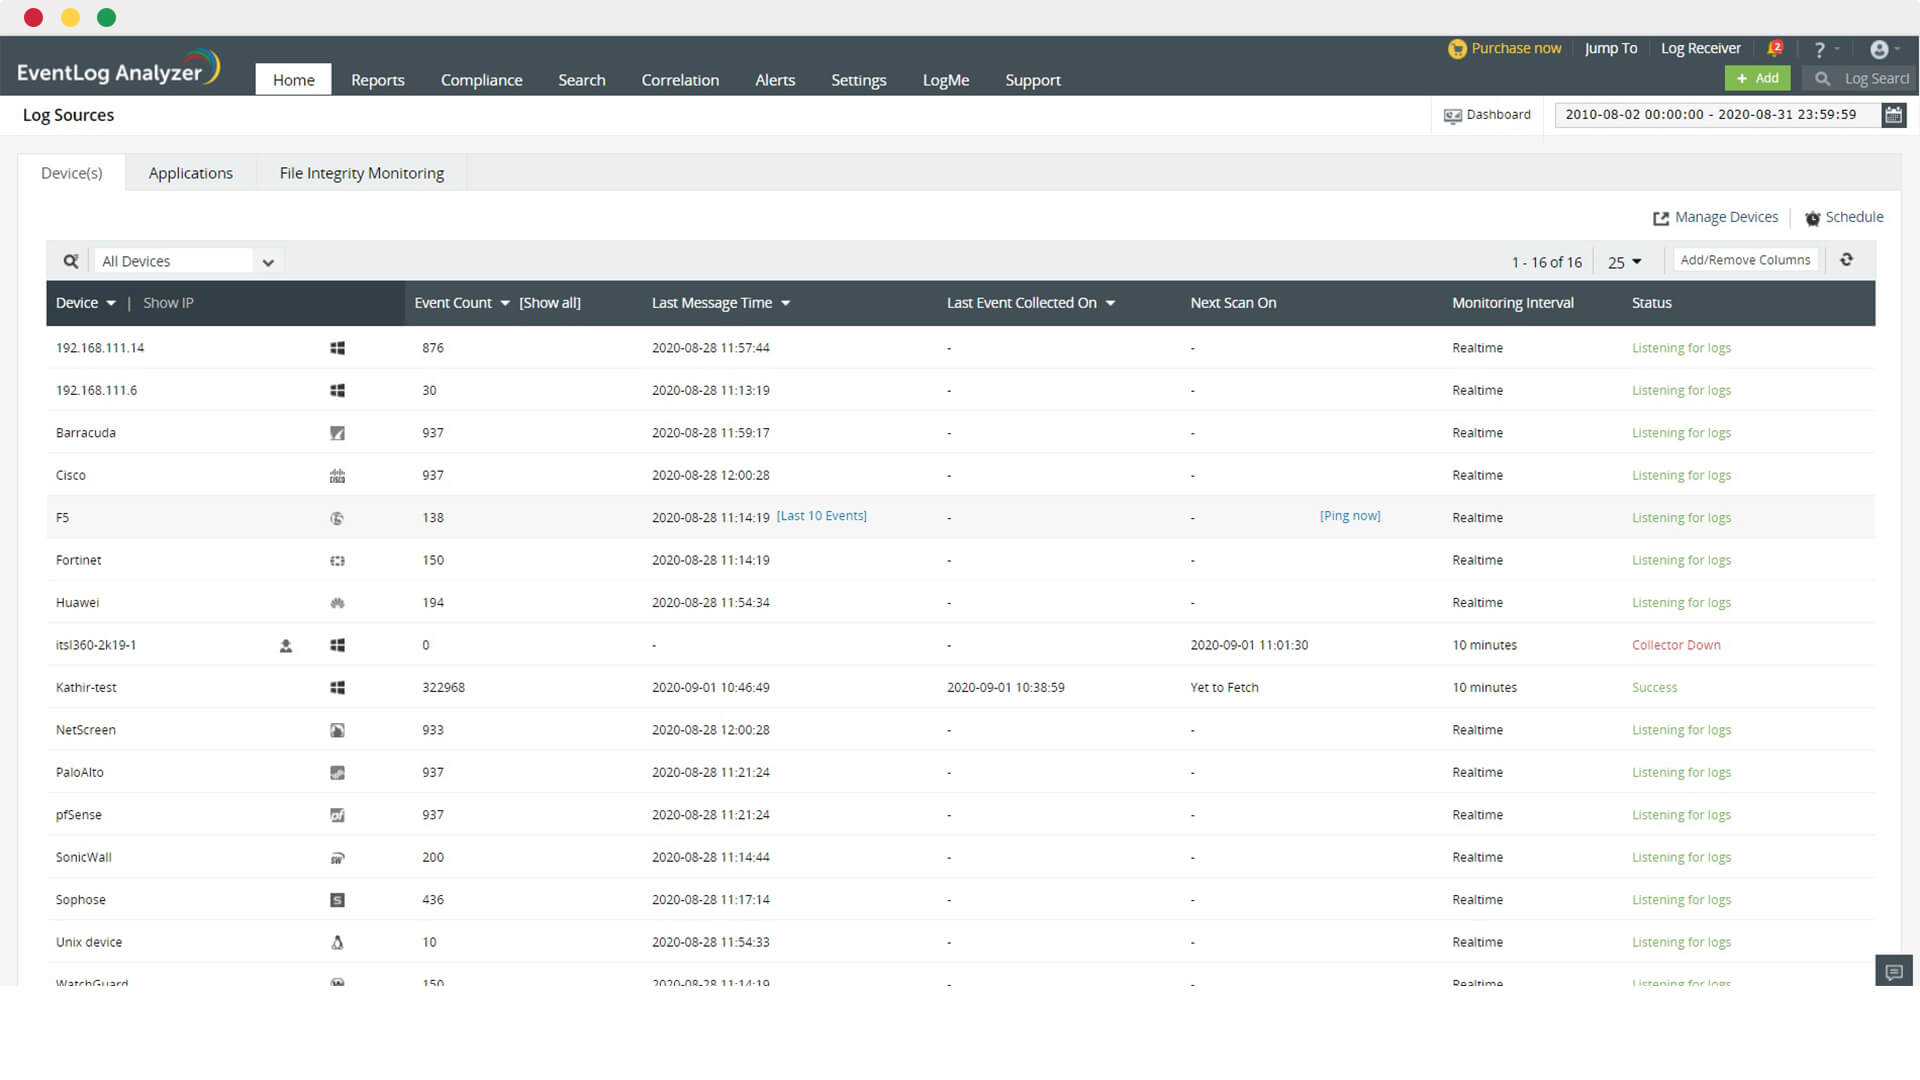
Task: Click Add/Remove Columns button
Action: point(1745,260)
